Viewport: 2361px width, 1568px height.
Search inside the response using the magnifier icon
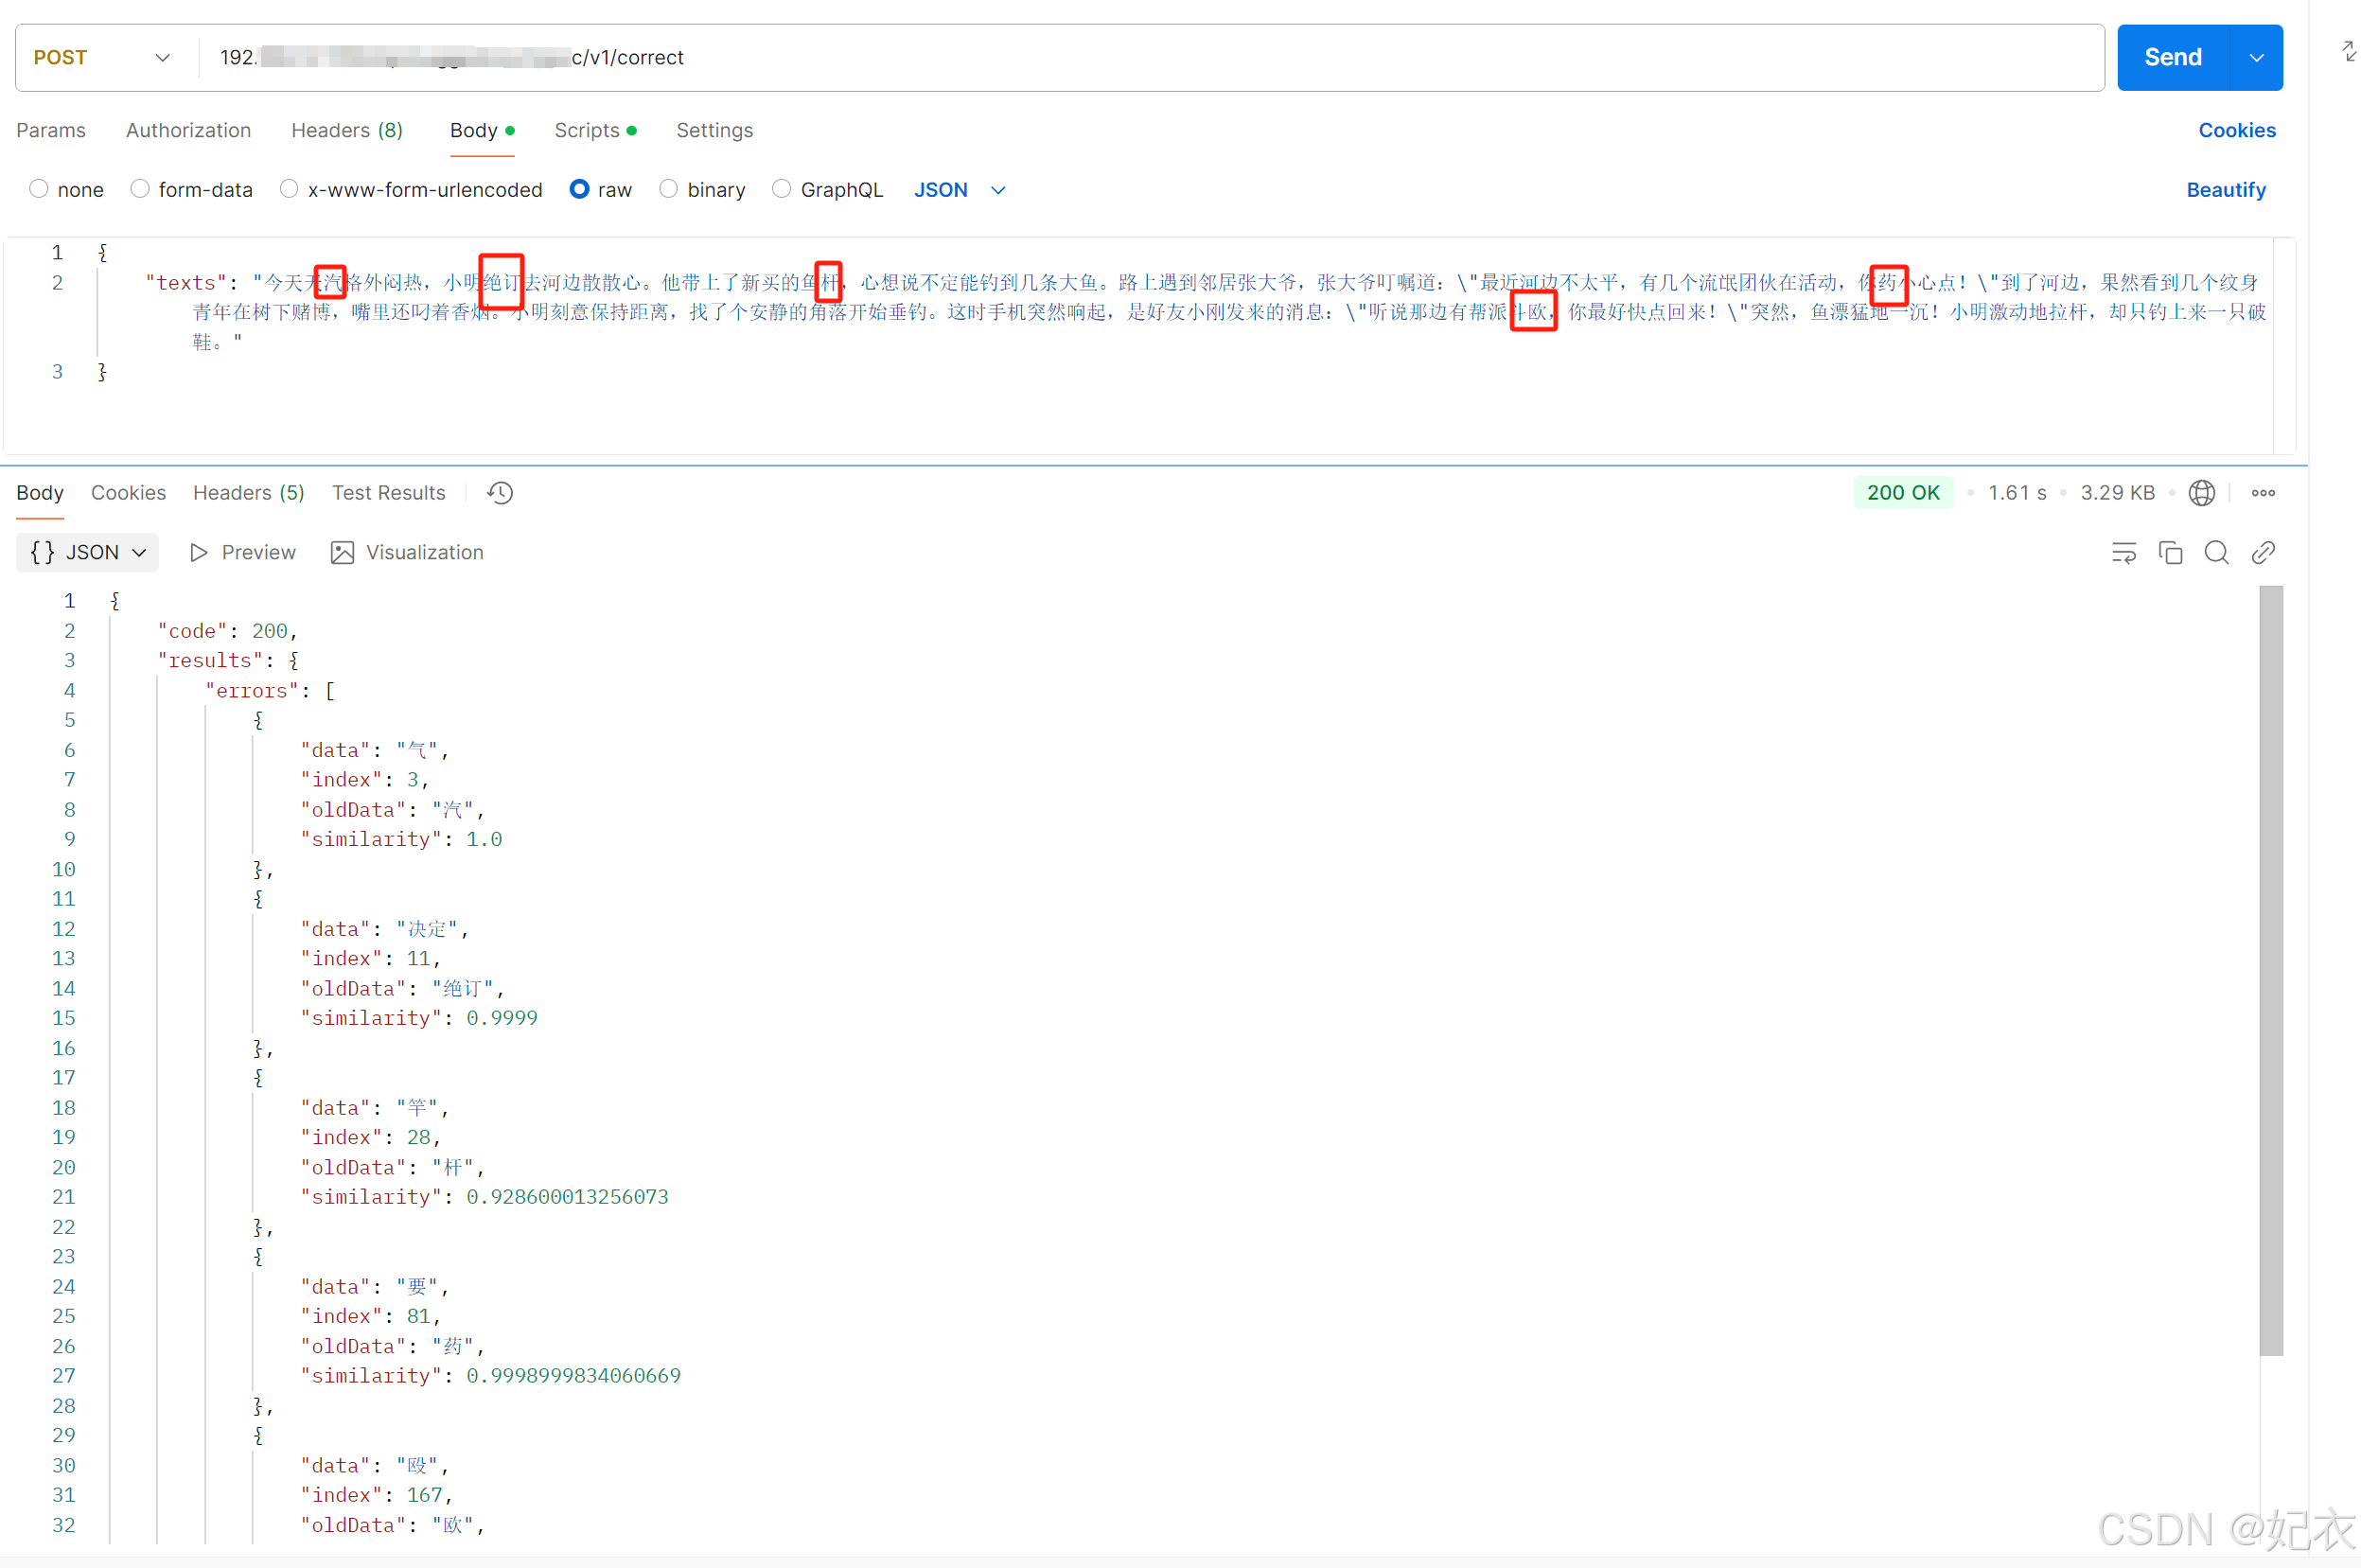[2217, 552]
